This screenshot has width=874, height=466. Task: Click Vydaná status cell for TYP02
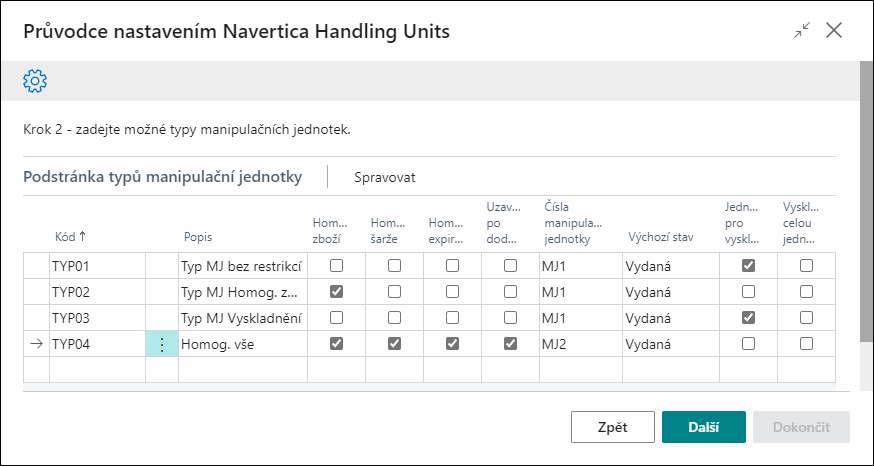pyautogui.click(x=671, y=292)
